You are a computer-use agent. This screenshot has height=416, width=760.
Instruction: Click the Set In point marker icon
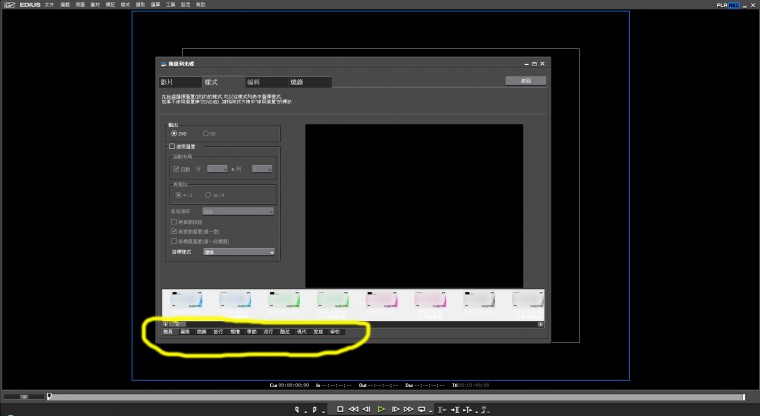click(x=297, y=410)
